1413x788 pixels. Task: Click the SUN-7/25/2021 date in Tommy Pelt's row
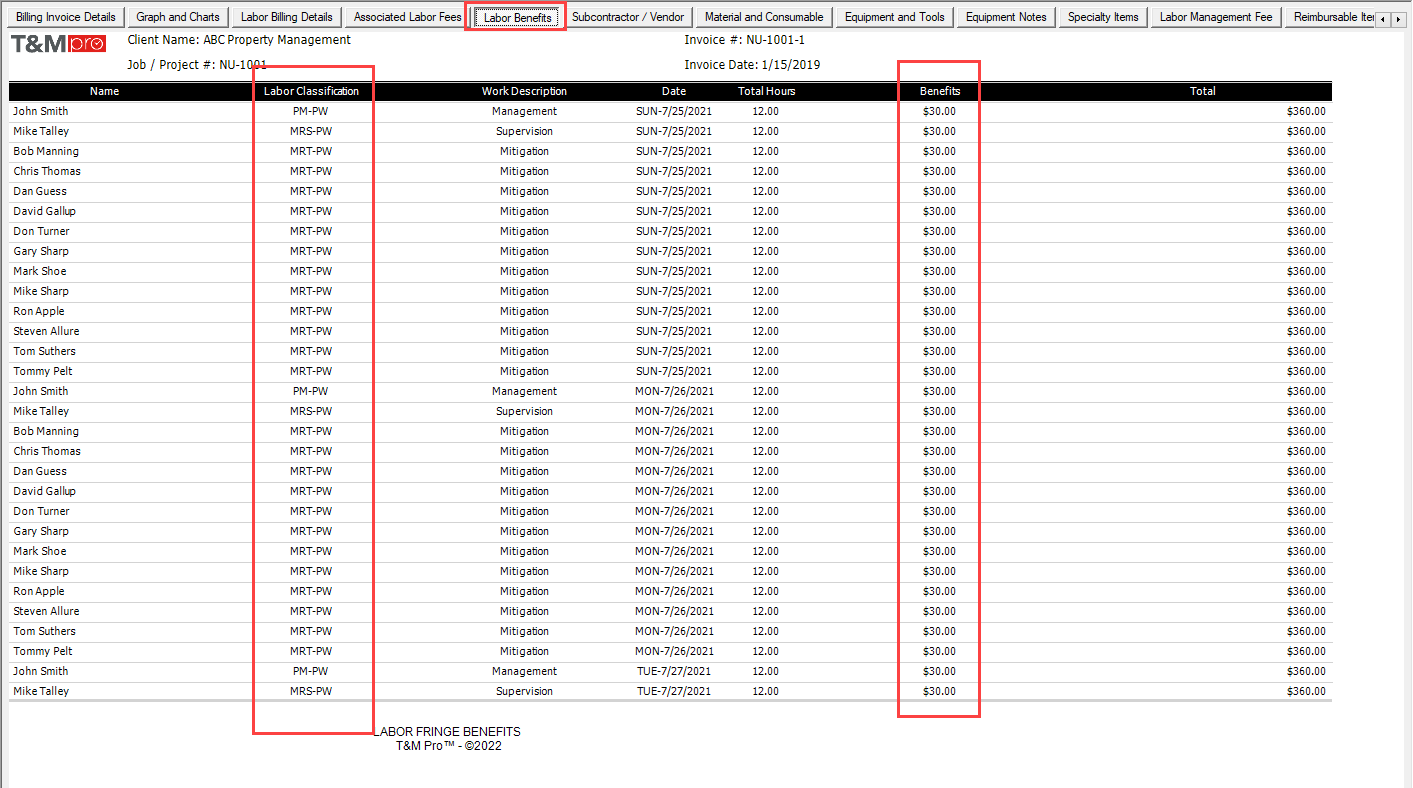674,371
